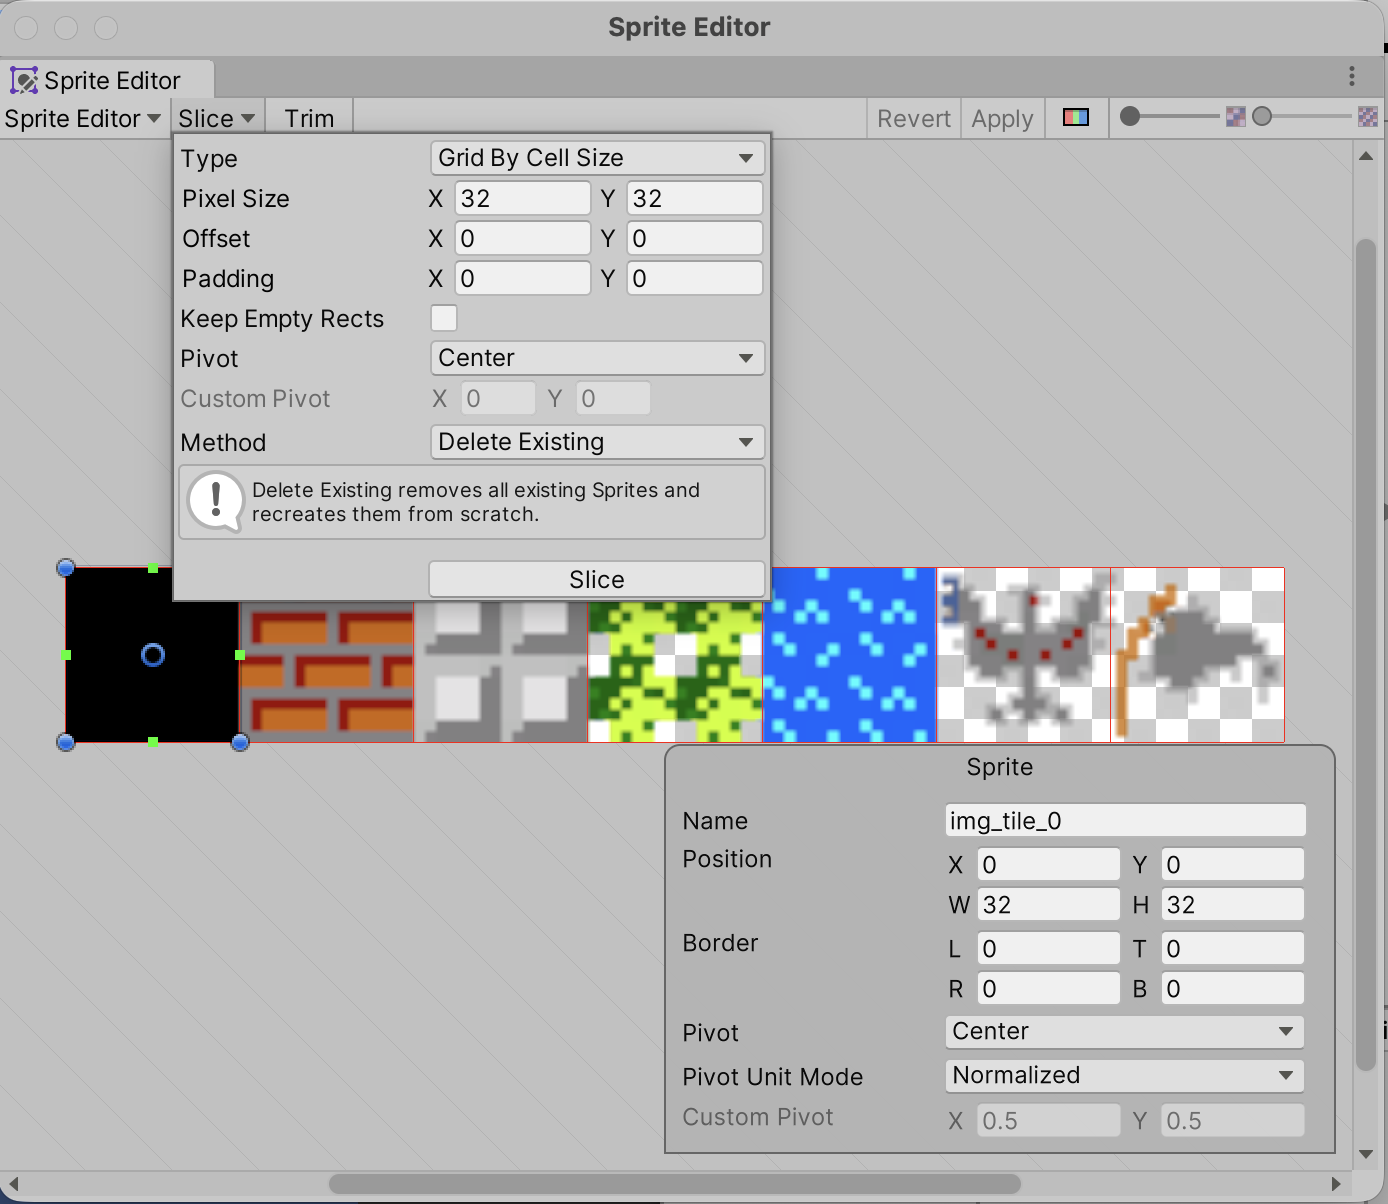Switch to the Sprite Editor tab
The height and width of the screenshot is (1204, 1388).
108,80
